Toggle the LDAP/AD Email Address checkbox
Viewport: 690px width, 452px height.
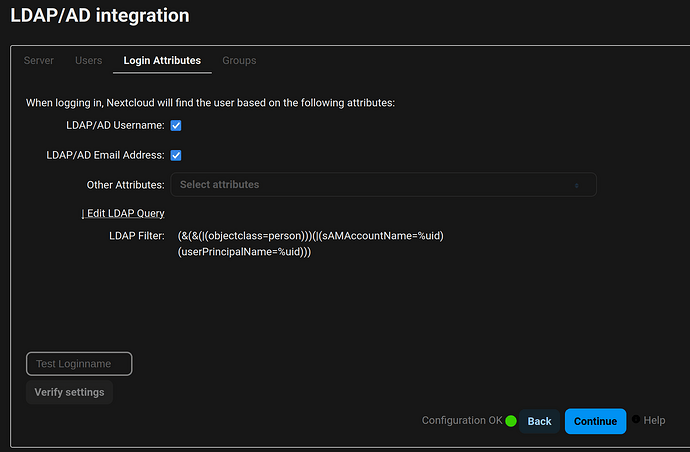pyautogui.click(x=176, y=155)
